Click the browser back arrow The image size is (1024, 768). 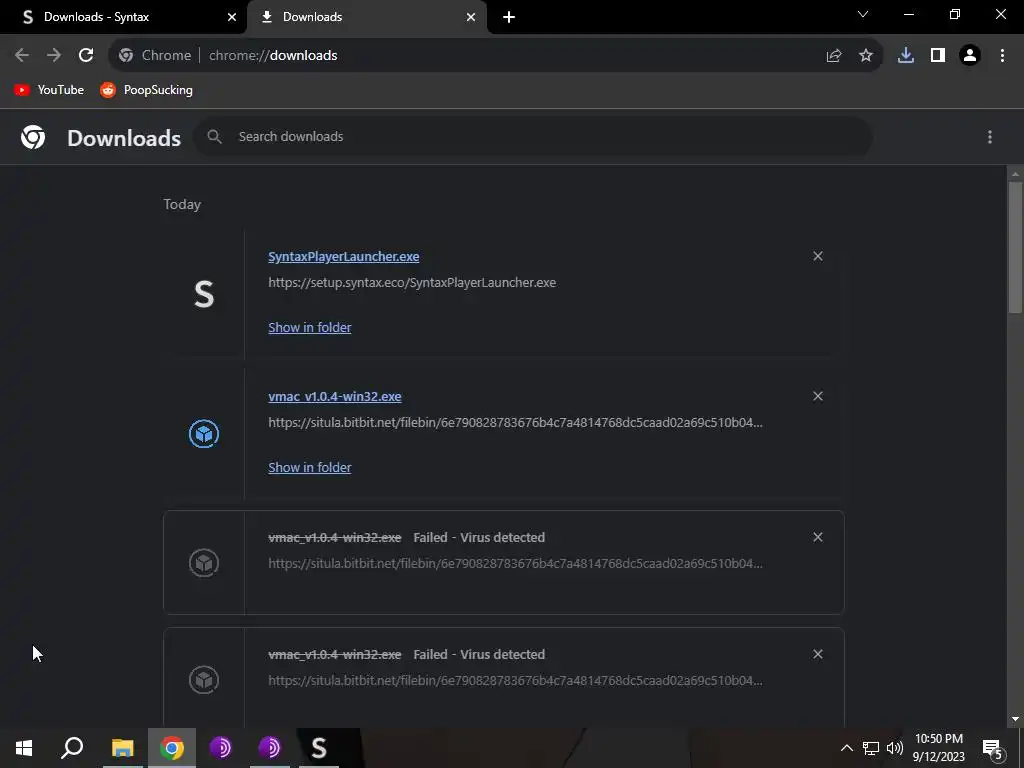[22, 56]
